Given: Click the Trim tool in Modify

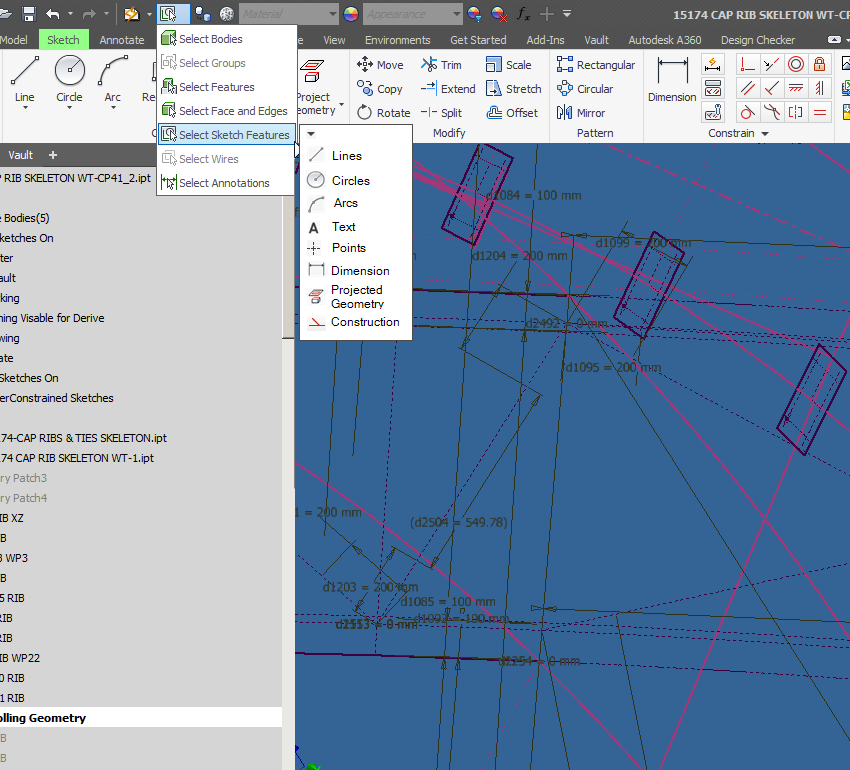Looking at the screenshot, I should (441, 65).
